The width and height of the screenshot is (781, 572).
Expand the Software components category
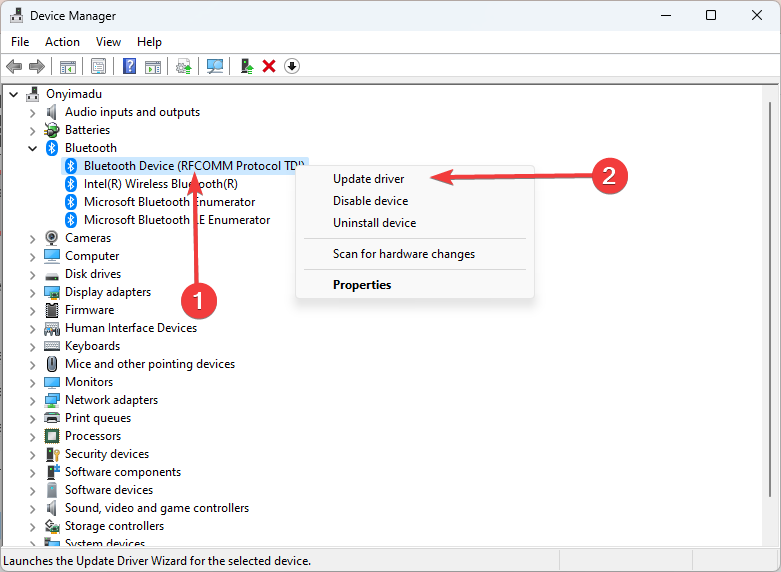point(32,473)
